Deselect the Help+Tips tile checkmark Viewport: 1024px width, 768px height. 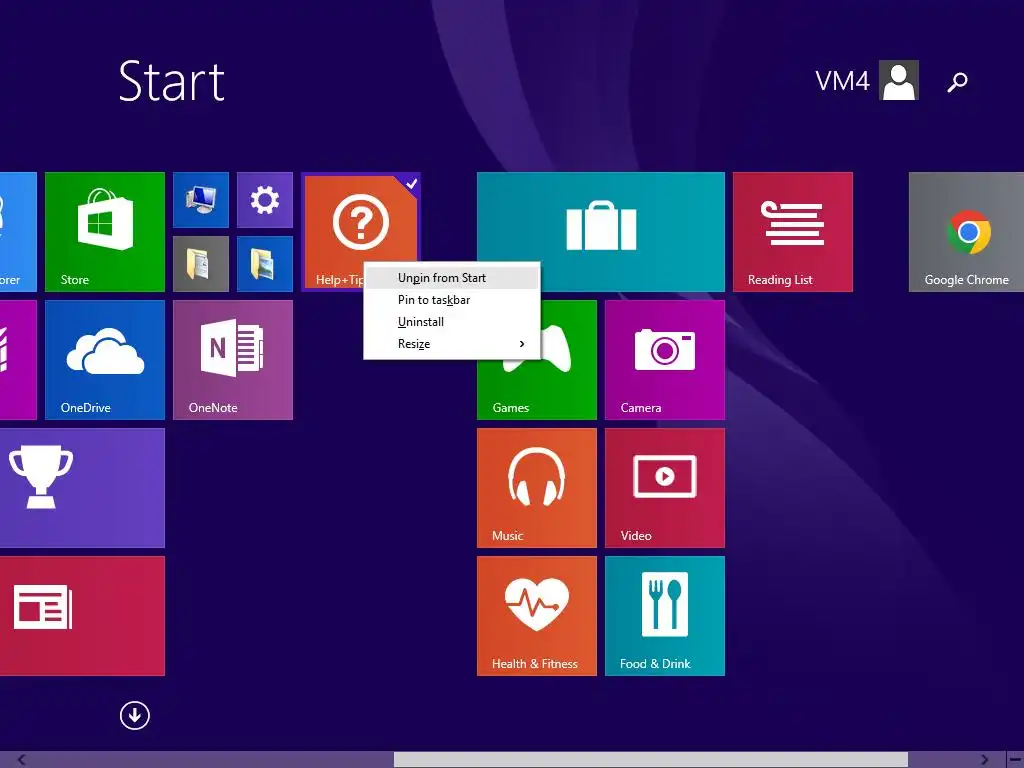(411, 184)
